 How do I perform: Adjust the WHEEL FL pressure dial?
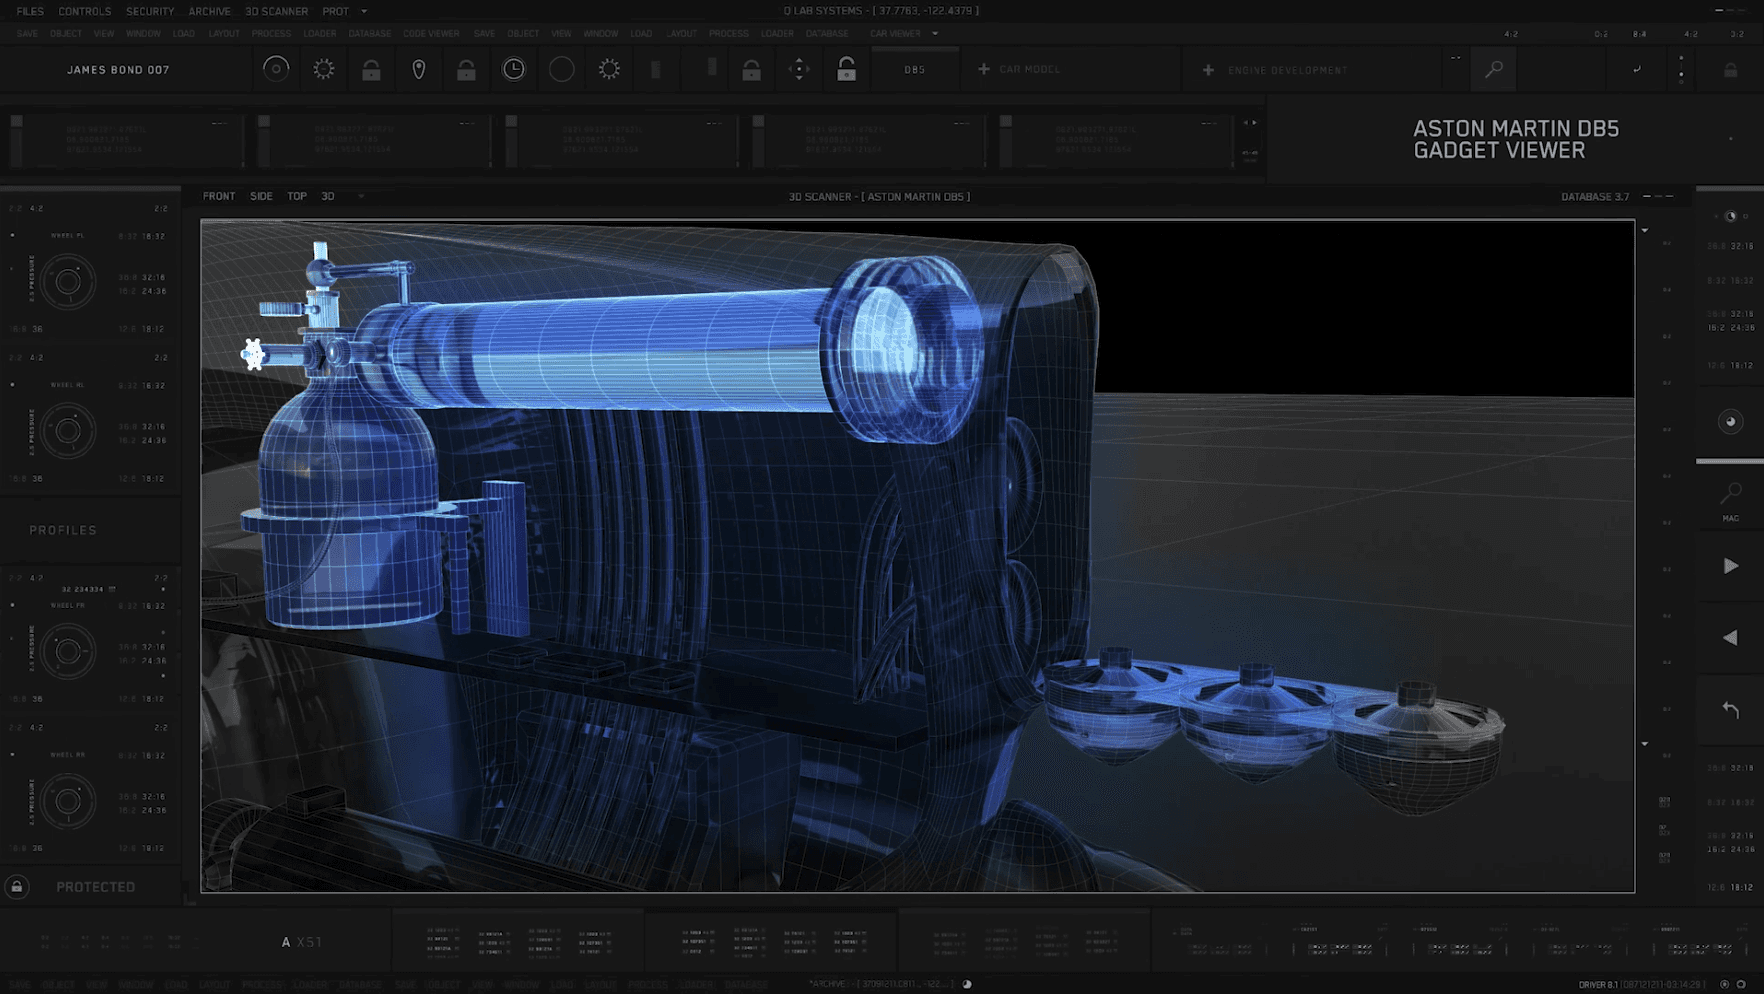click(x=68, y=282)
